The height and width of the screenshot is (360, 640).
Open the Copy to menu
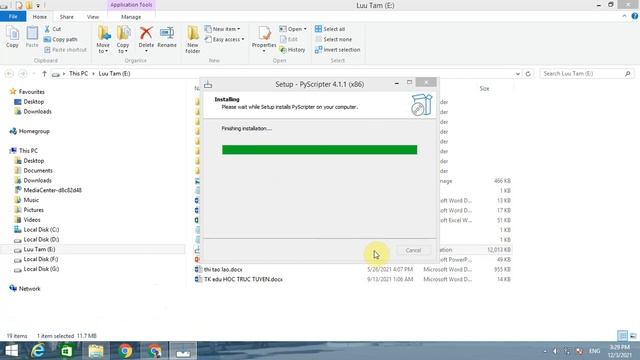[123, 40]
